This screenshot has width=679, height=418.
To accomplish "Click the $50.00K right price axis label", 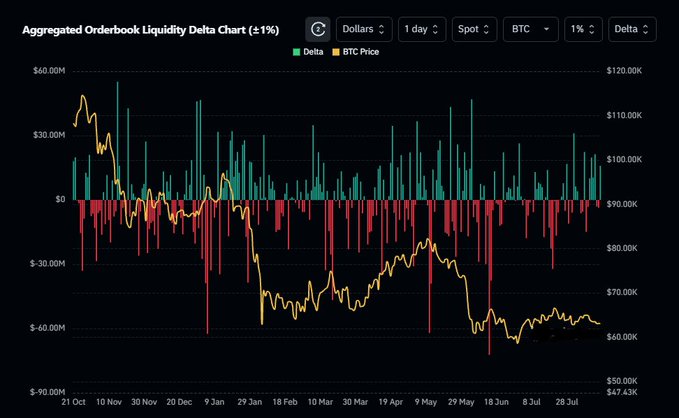I will tap(622, 381).
